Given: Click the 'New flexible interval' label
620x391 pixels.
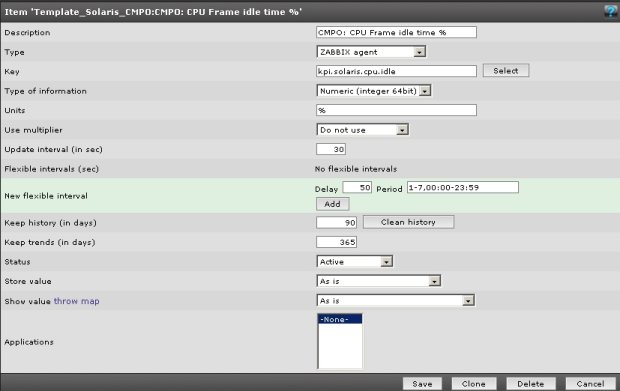Looking at the screenshot, I should (46, 196).
